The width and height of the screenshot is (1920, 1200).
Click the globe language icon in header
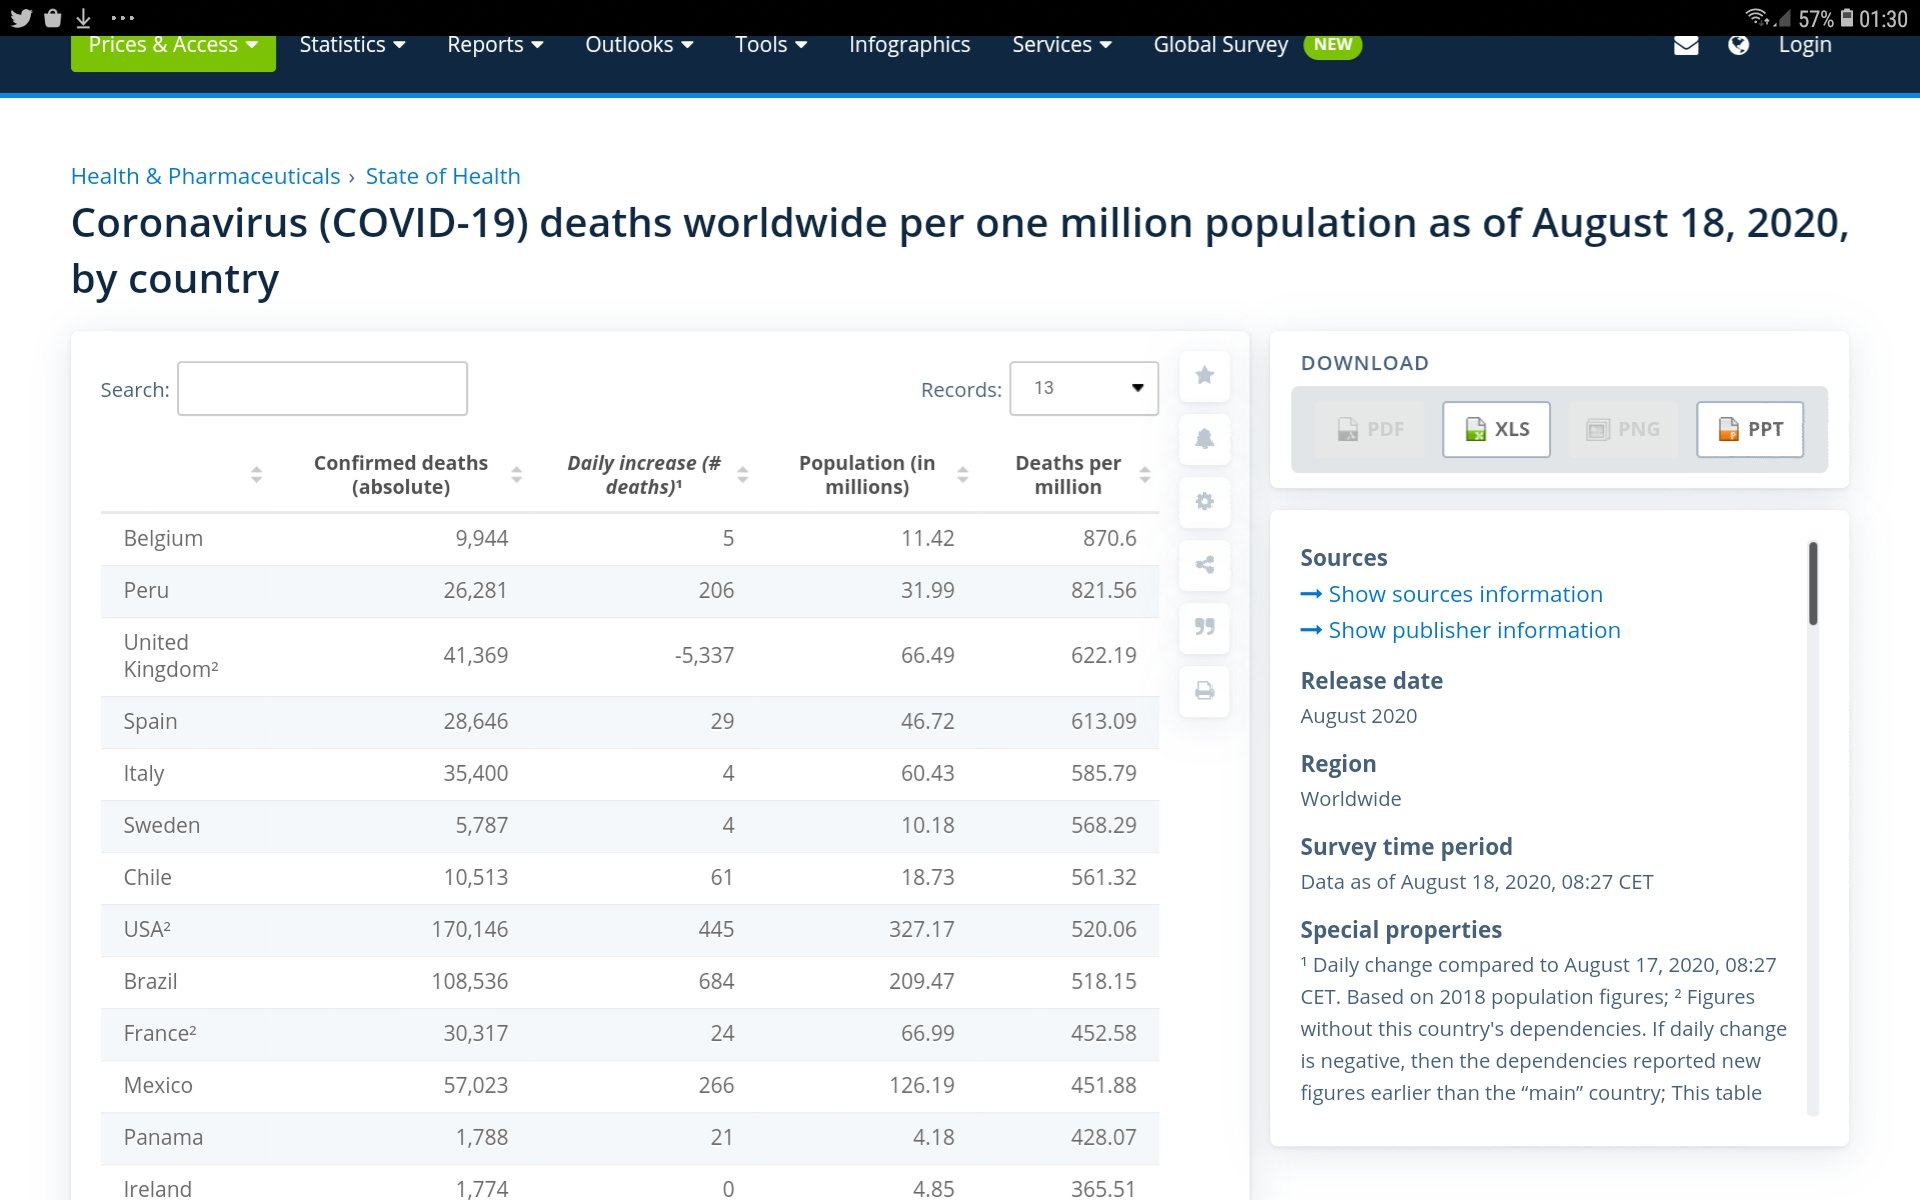click(1738, 45)
